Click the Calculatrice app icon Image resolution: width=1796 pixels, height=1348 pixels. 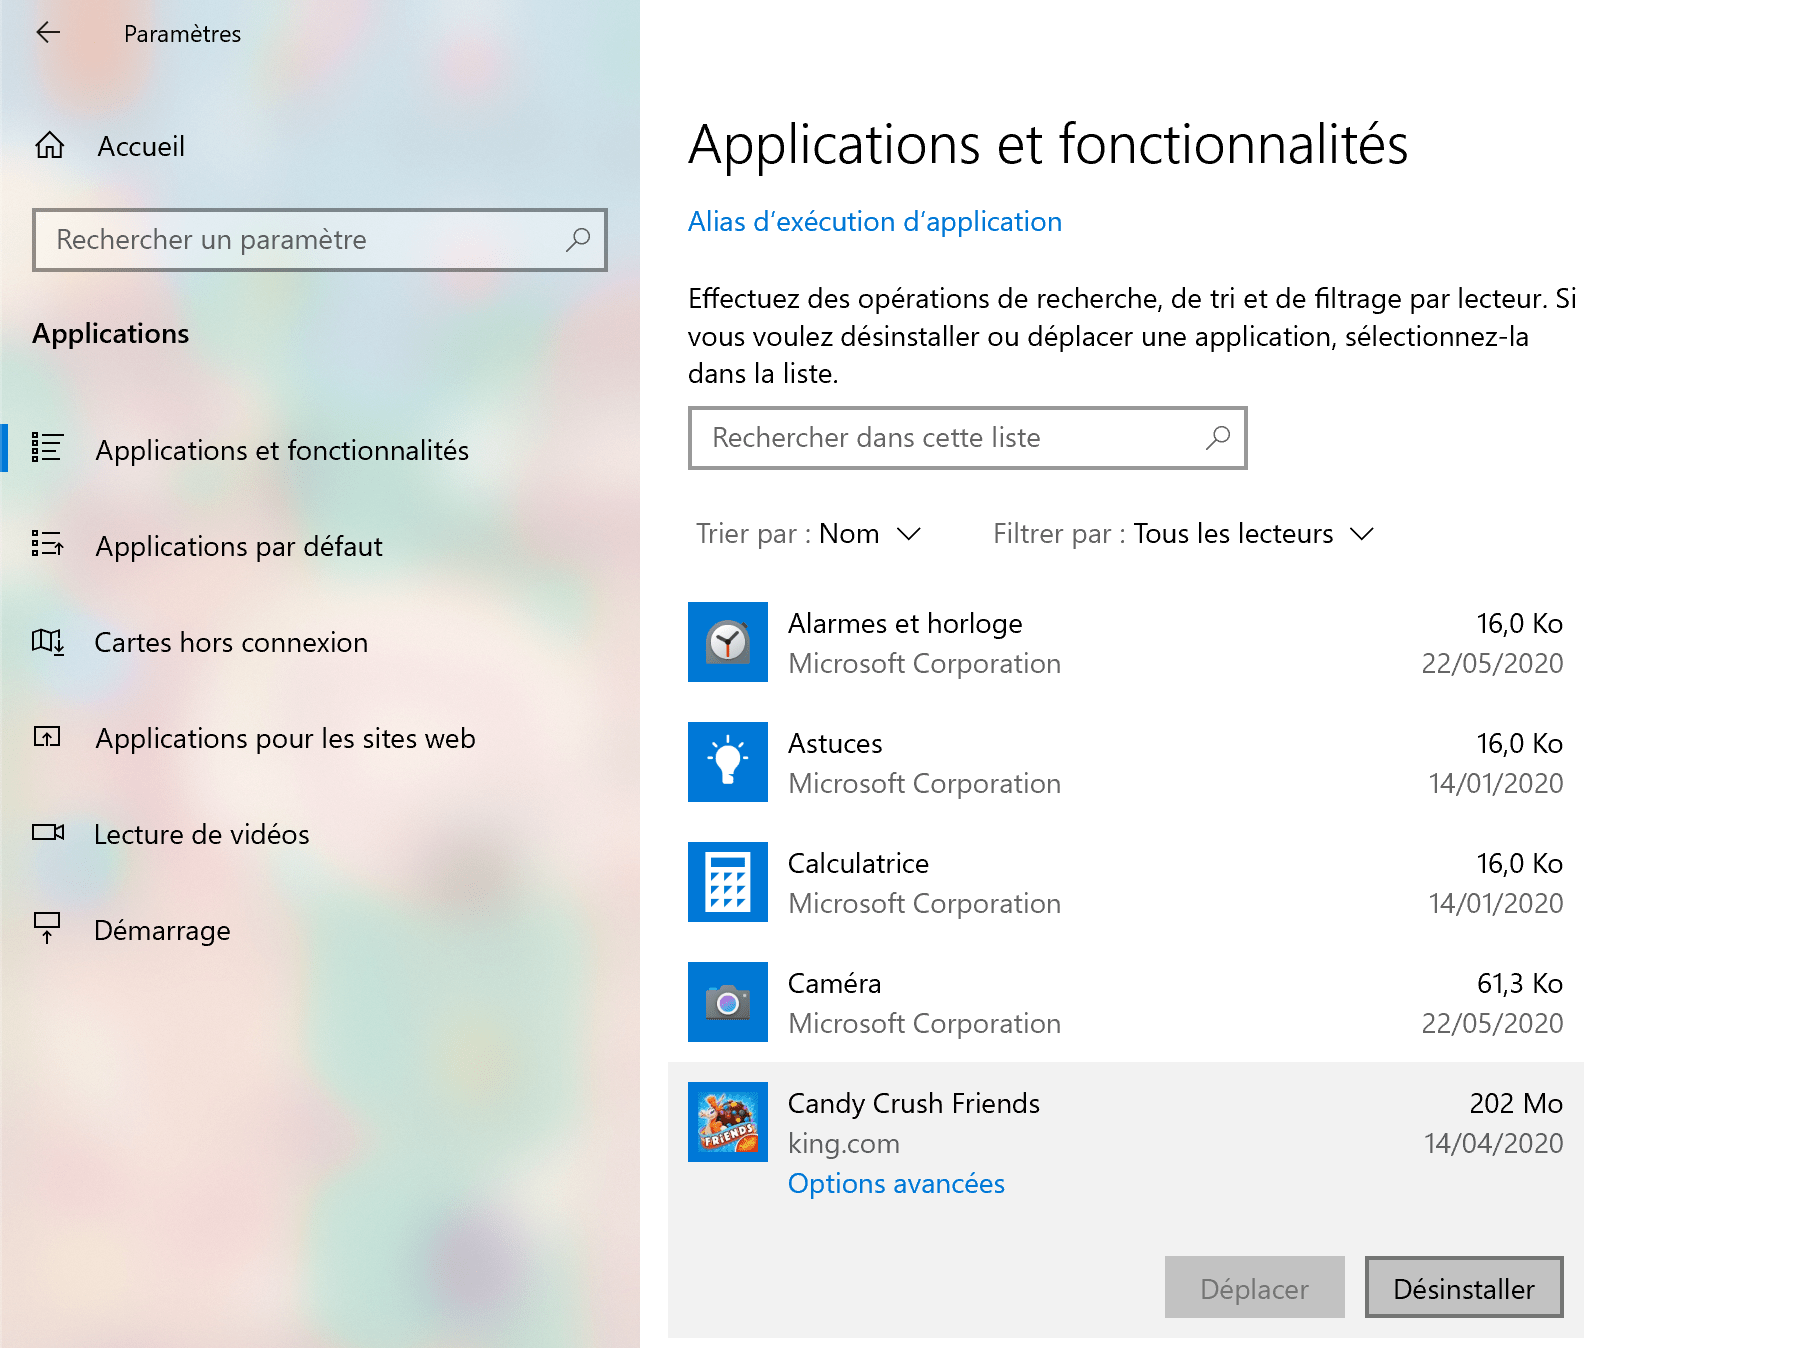(x=728, y=882)
